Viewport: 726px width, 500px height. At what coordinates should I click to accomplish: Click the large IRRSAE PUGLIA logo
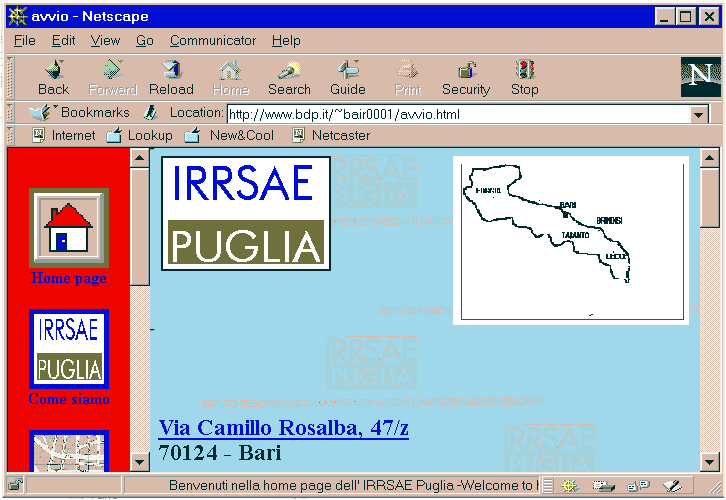[x=246, y=213]
